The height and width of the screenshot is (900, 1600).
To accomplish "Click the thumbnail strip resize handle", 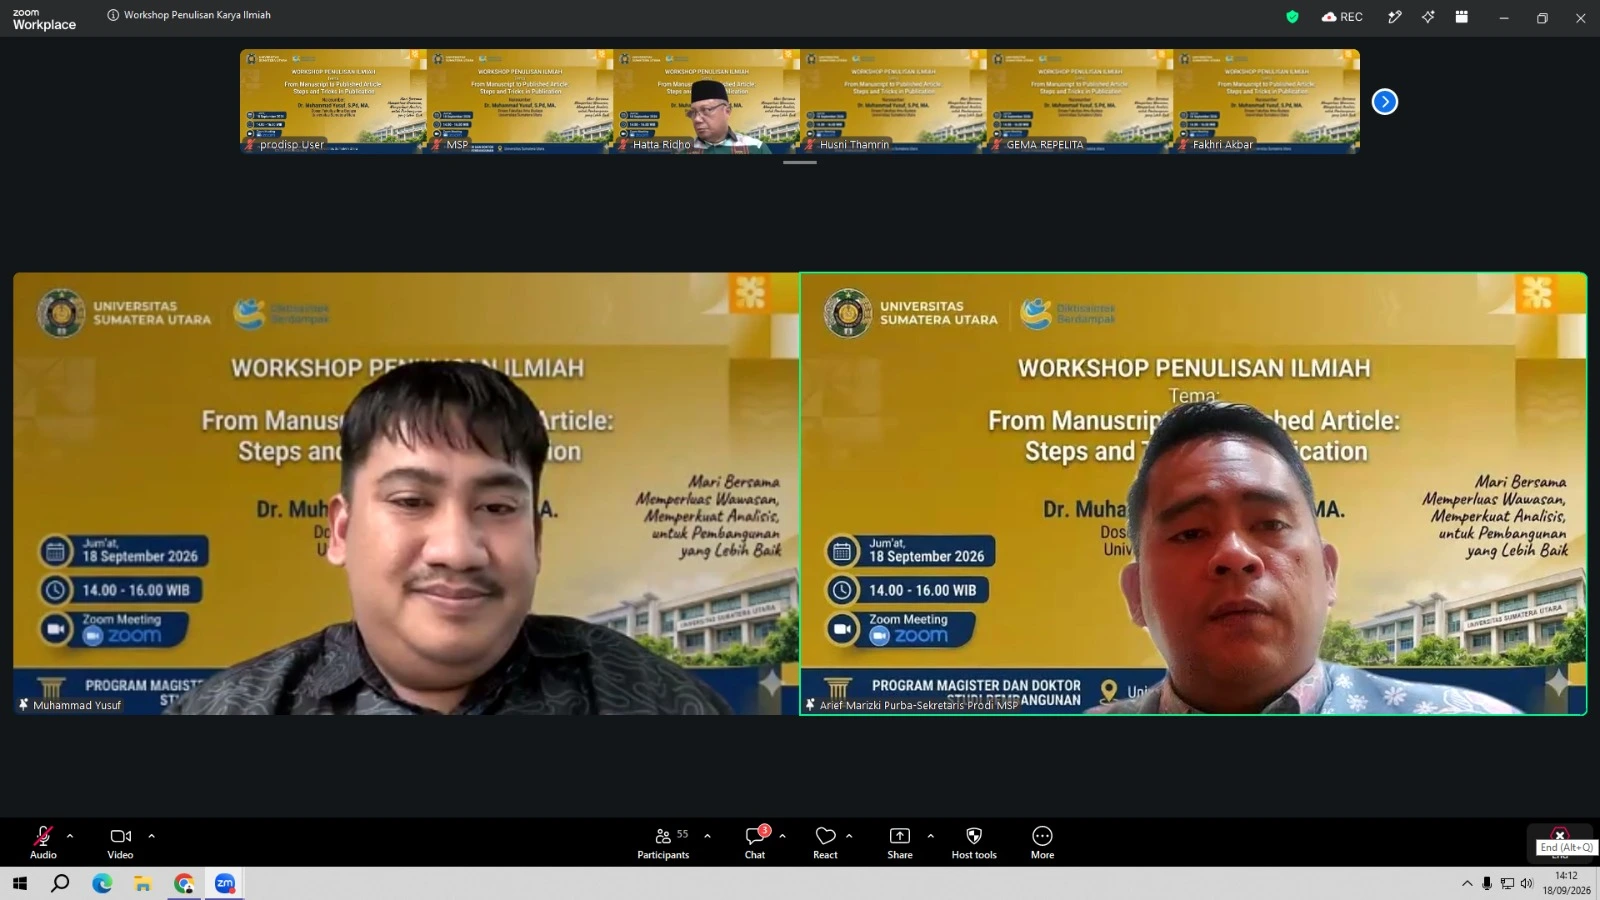I will (800, 162).
